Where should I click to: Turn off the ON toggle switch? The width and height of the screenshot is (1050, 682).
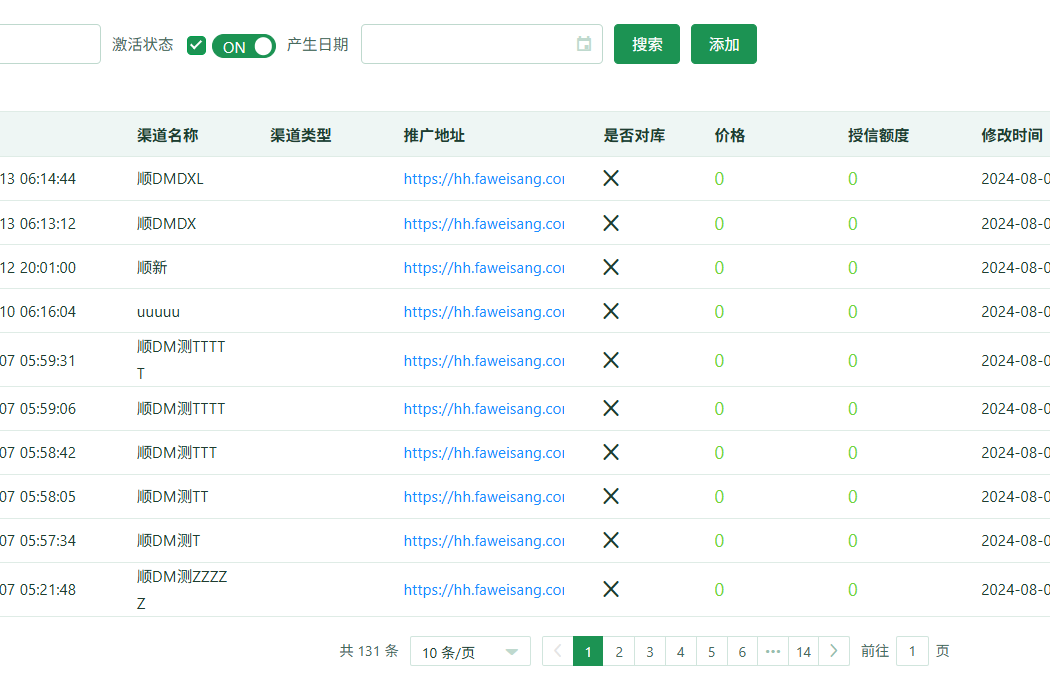(x=244, y=46)
